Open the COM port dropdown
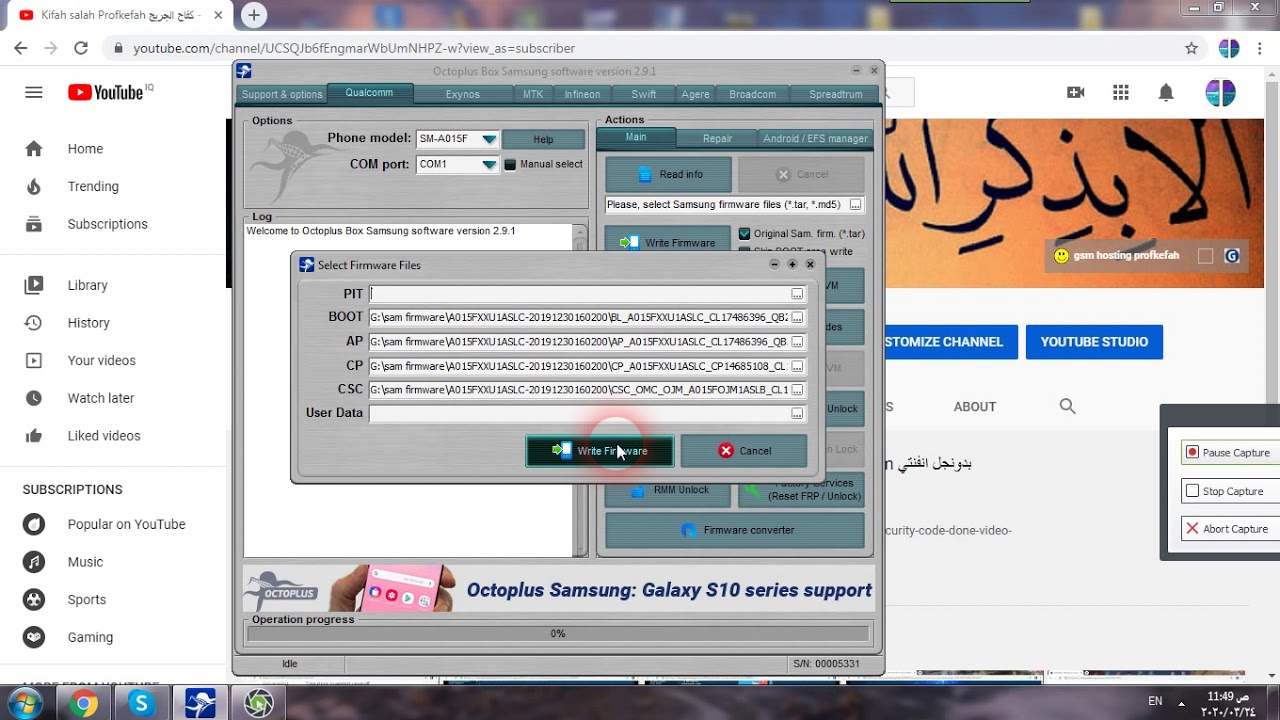This screenshot has height=720, width=1280. click(x=488, y=164)
